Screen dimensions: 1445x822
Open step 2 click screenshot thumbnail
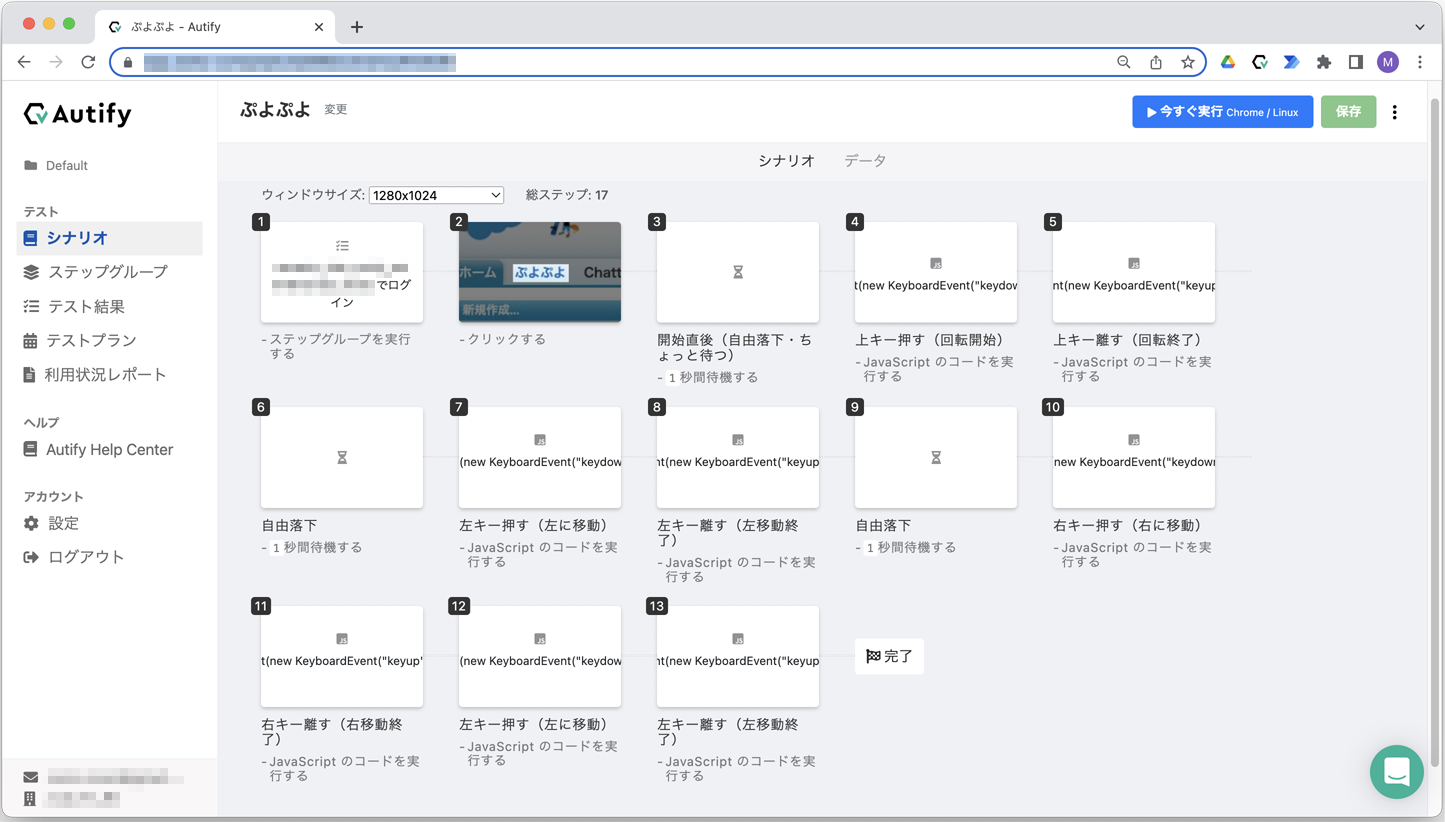click(540, 272)
